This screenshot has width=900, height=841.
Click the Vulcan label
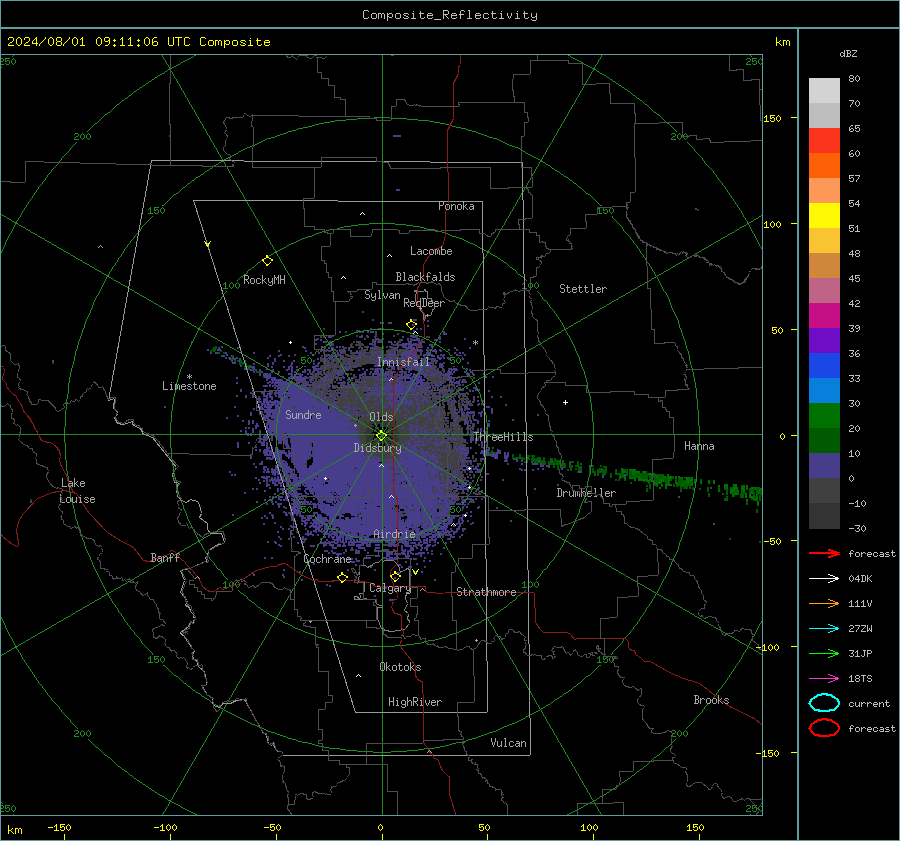point(508,743)
